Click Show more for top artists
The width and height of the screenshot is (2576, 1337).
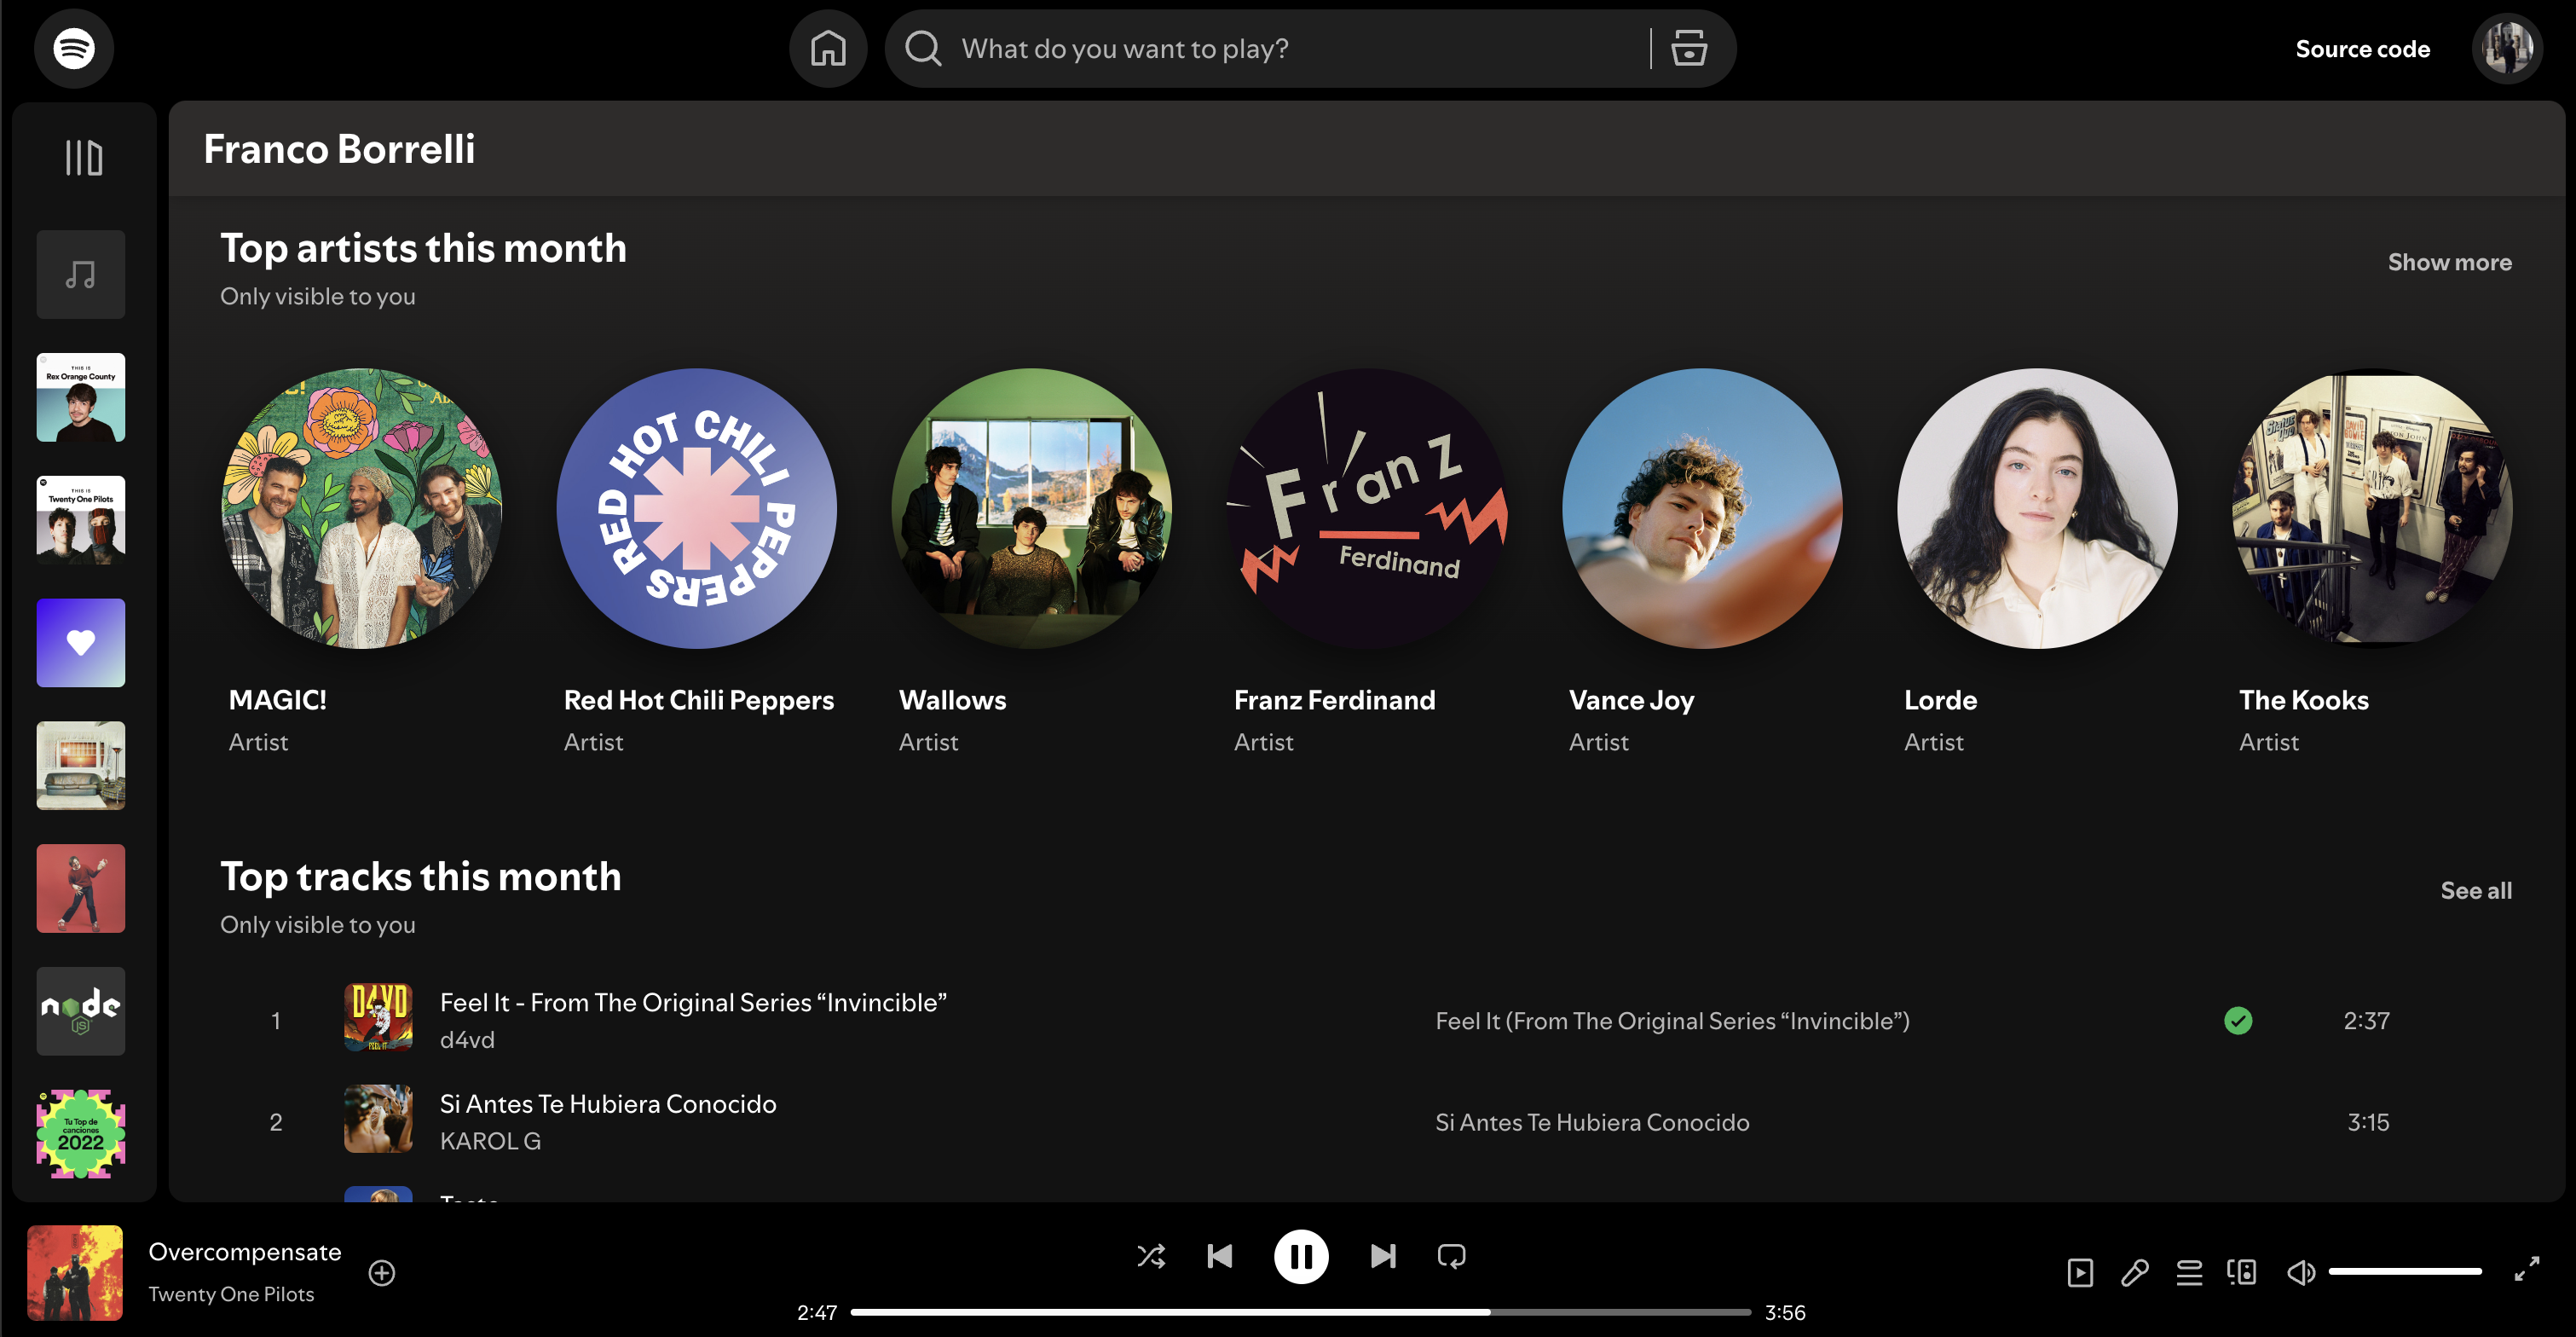pos(2449,262)
